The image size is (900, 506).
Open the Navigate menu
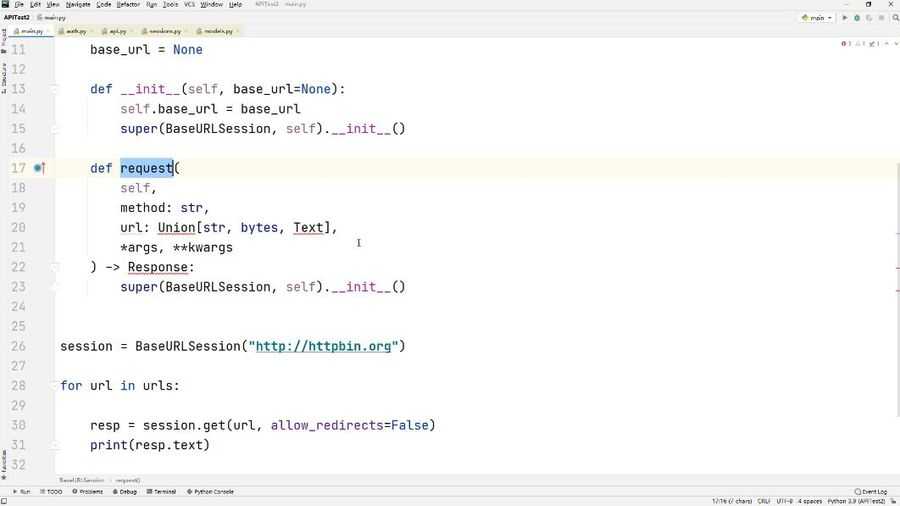pyautogui.click(x=78, y=4)
